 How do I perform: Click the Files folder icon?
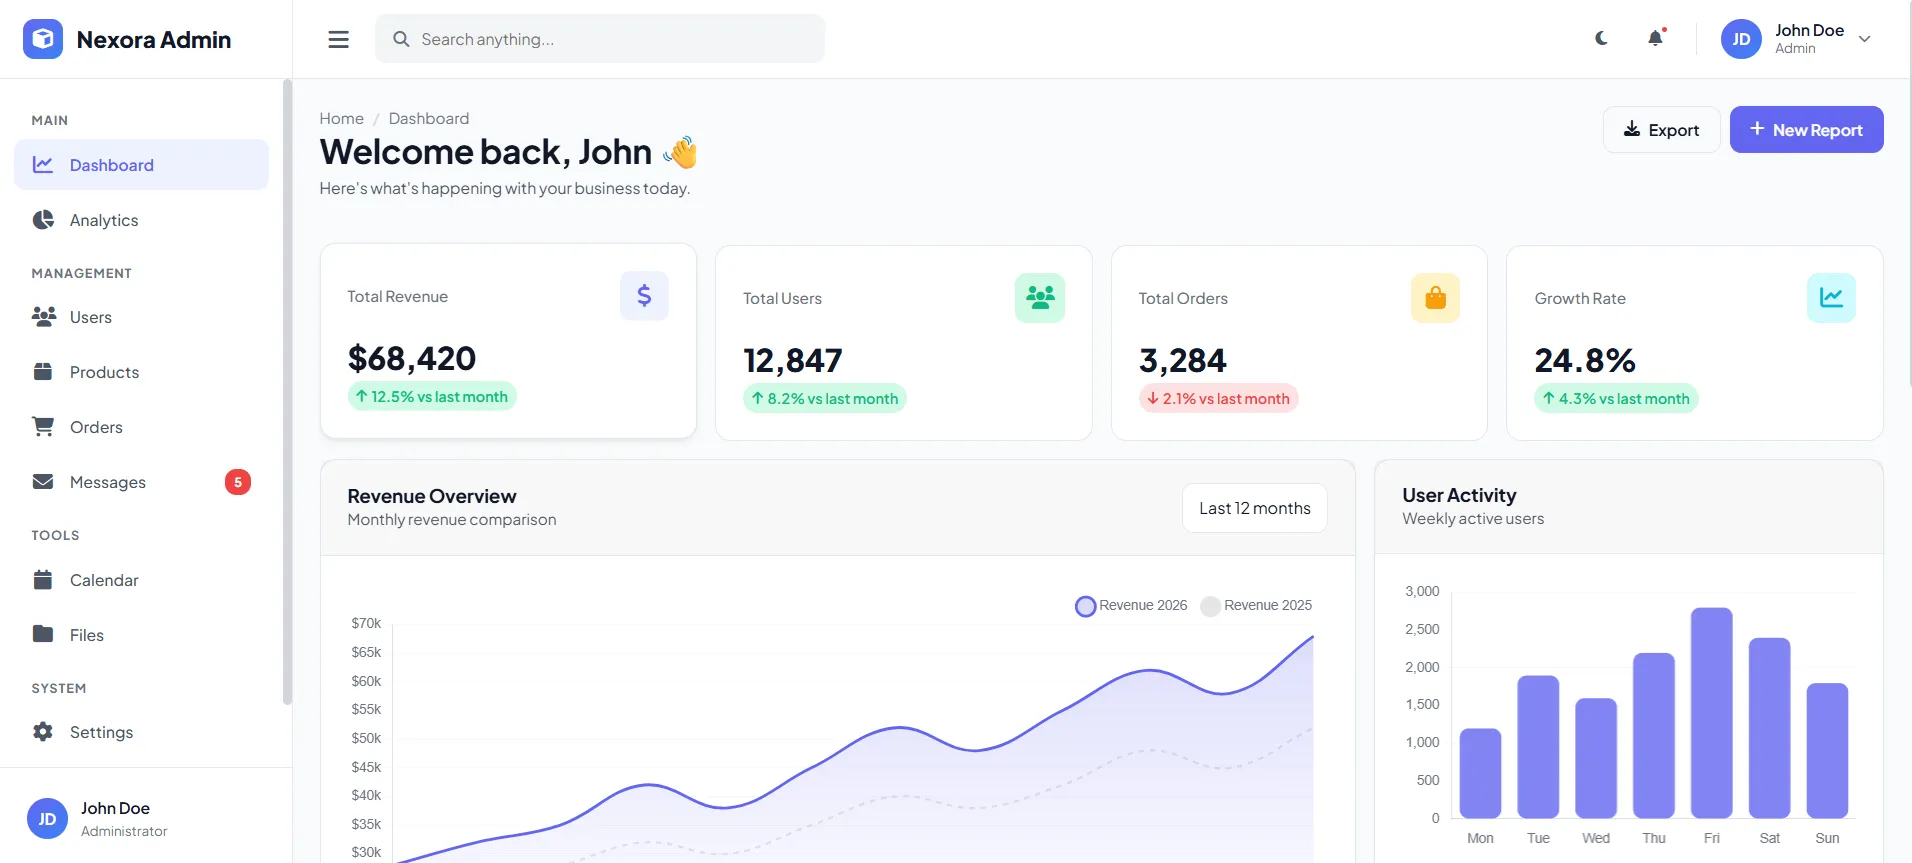43,634
